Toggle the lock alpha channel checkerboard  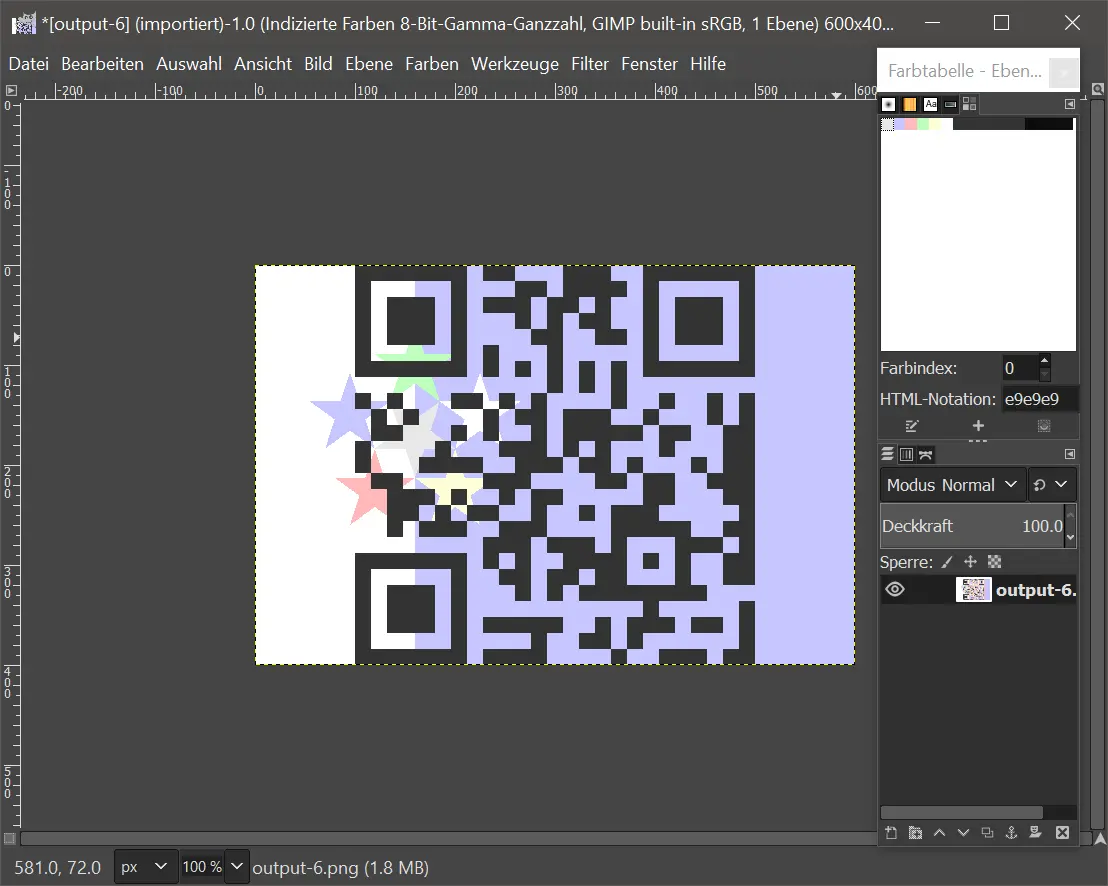tap(994, 562)
